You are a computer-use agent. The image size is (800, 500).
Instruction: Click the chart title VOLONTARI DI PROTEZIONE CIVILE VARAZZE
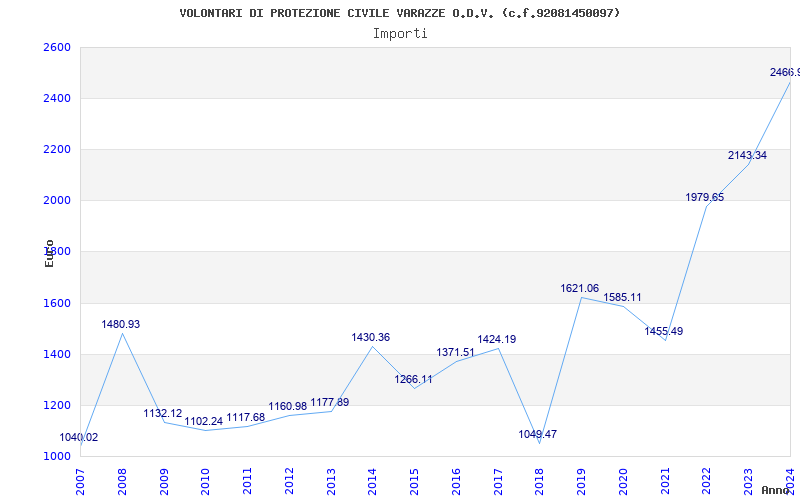pyautogui.click(x=399, y=13)
